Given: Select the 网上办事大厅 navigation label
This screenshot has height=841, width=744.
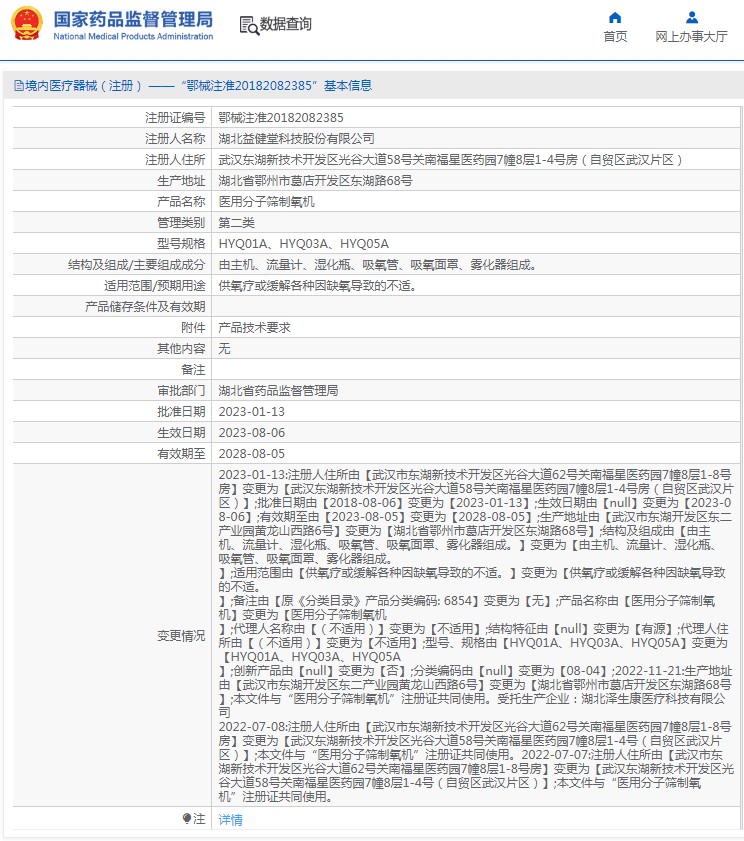Looking at the screenshot, I should [x=691, y=36].
